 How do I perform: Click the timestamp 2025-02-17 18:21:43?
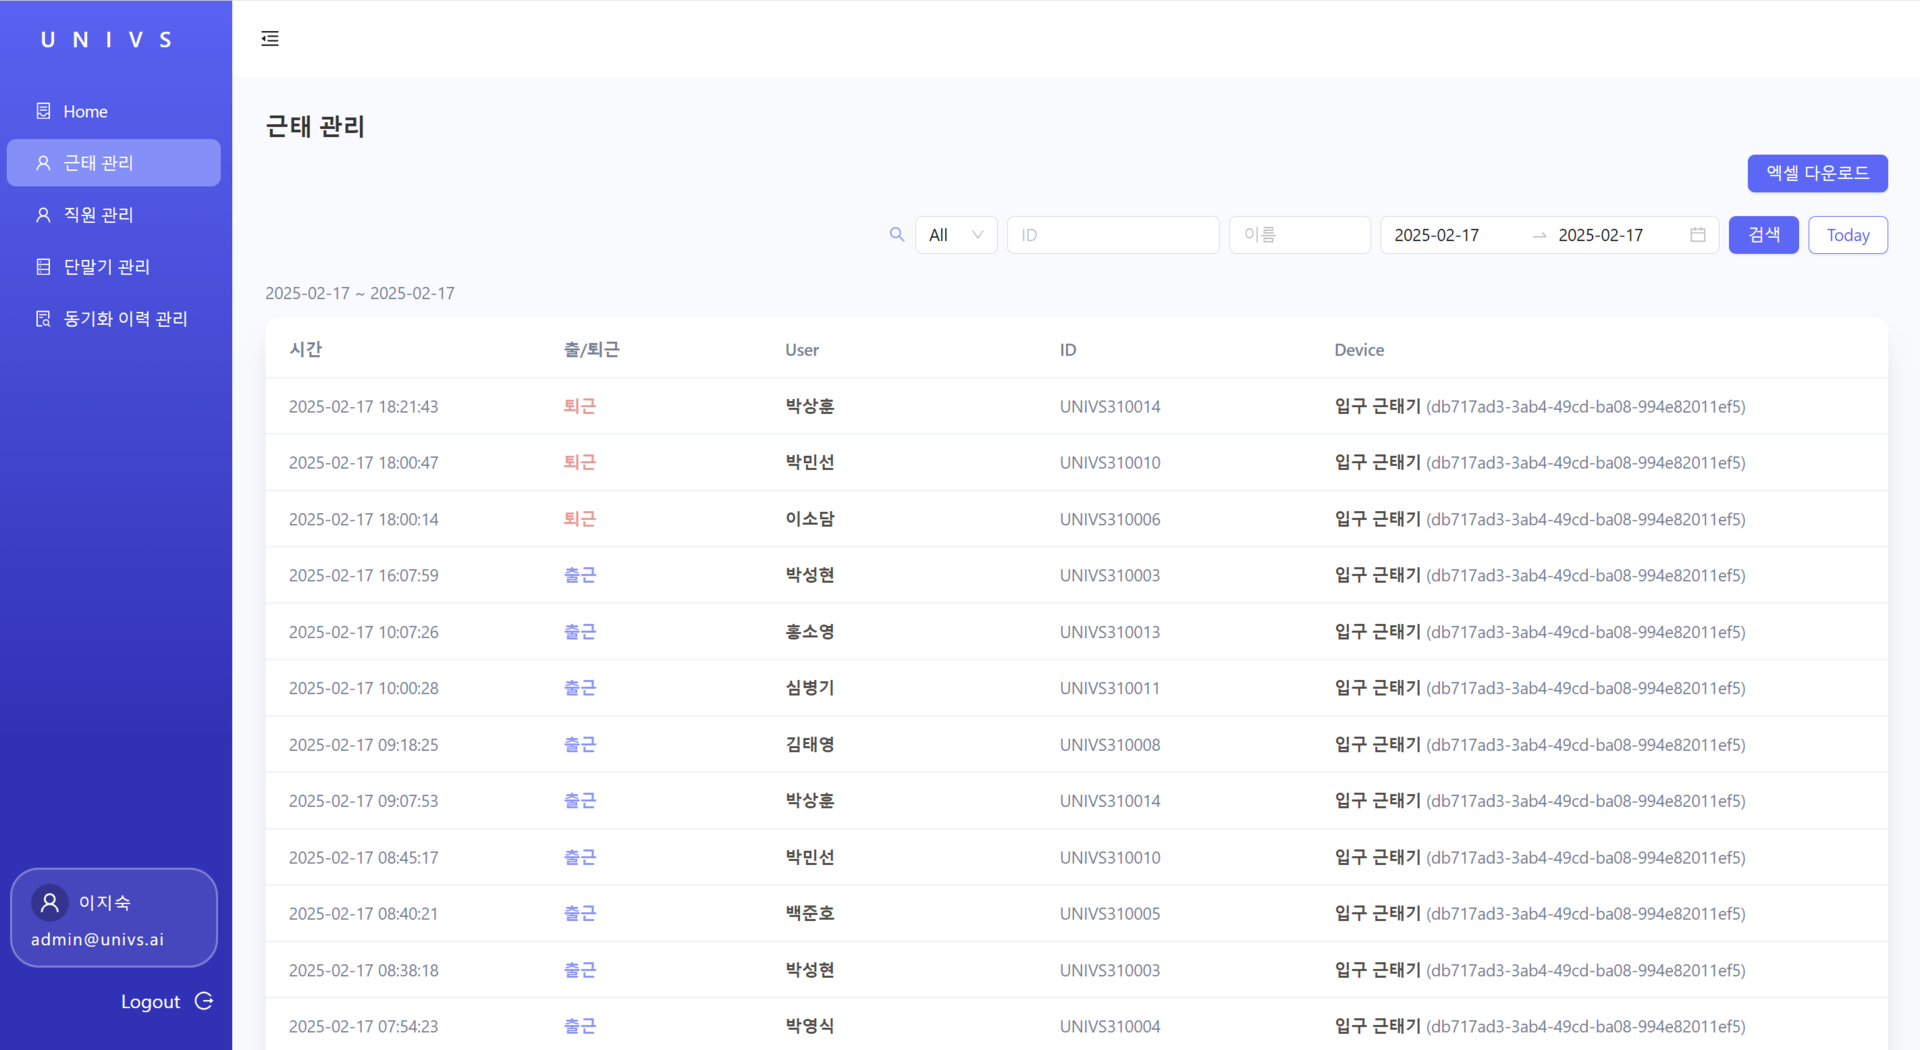click(363, 406)
